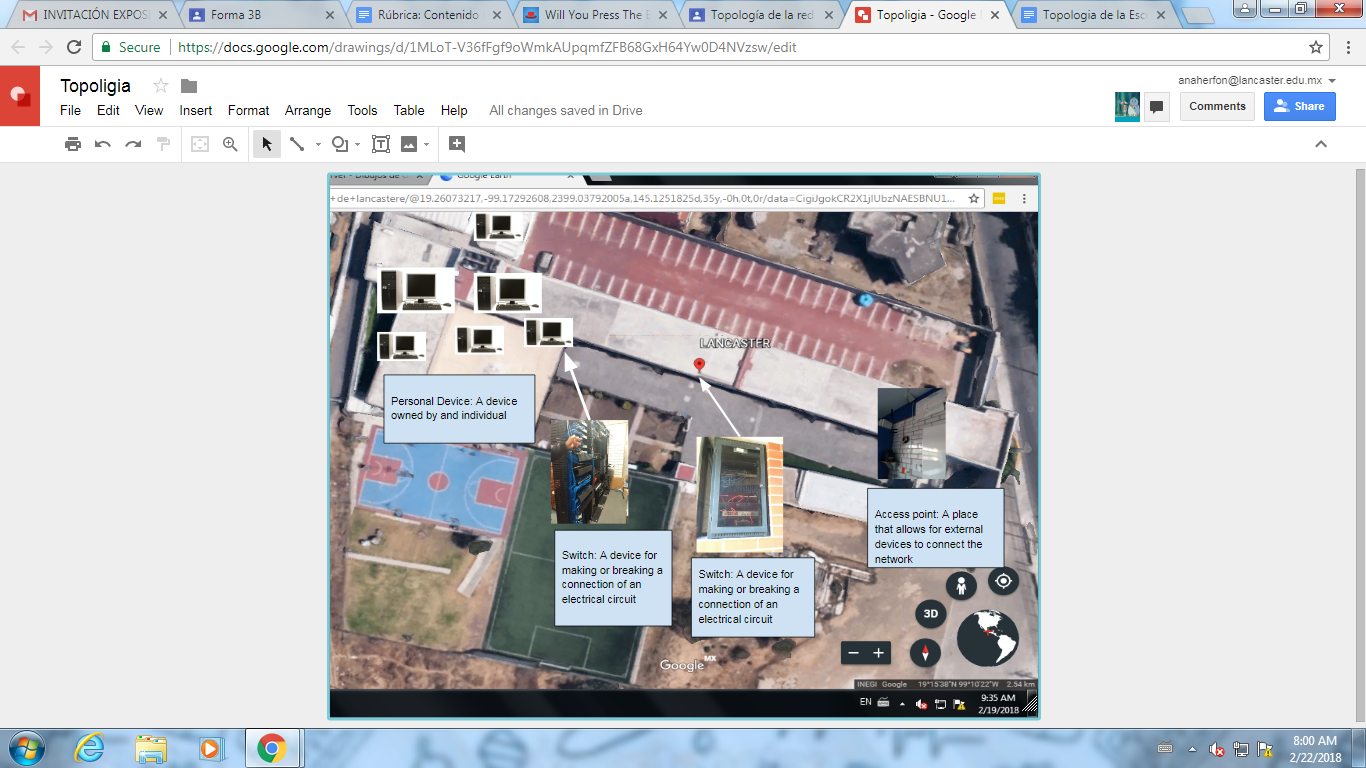Viewport: 1366px width, 768px height.
Task: Click the collaborator avatar thumbnail
Action: coord(1127,106)
